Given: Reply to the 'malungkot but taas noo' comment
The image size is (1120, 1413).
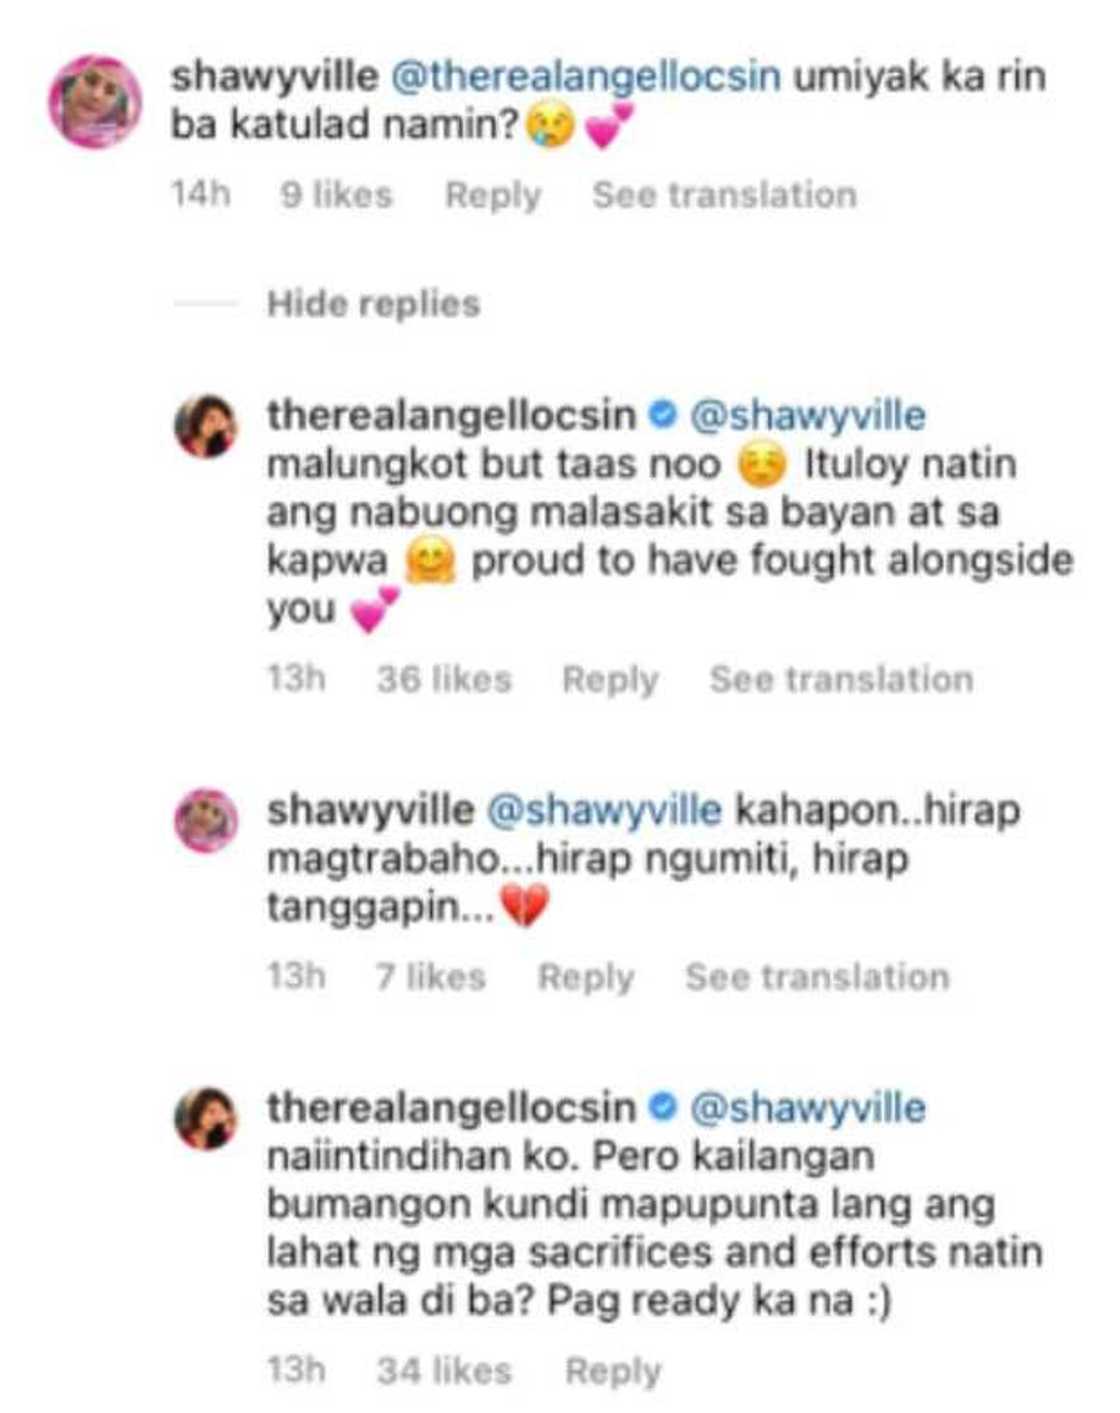Looking at the screenshot, I should pos(610,680).
